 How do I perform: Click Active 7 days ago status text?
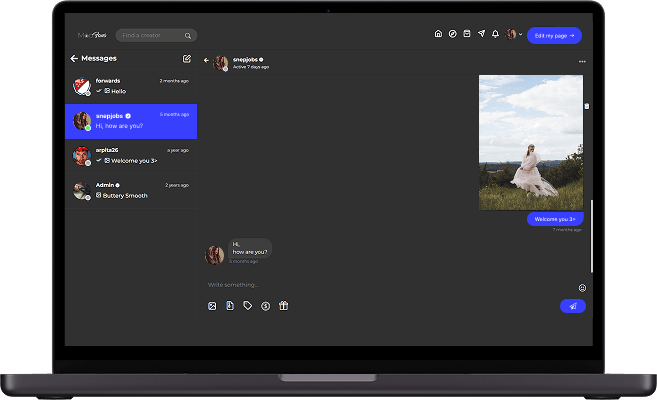click(x=251, y=67)
